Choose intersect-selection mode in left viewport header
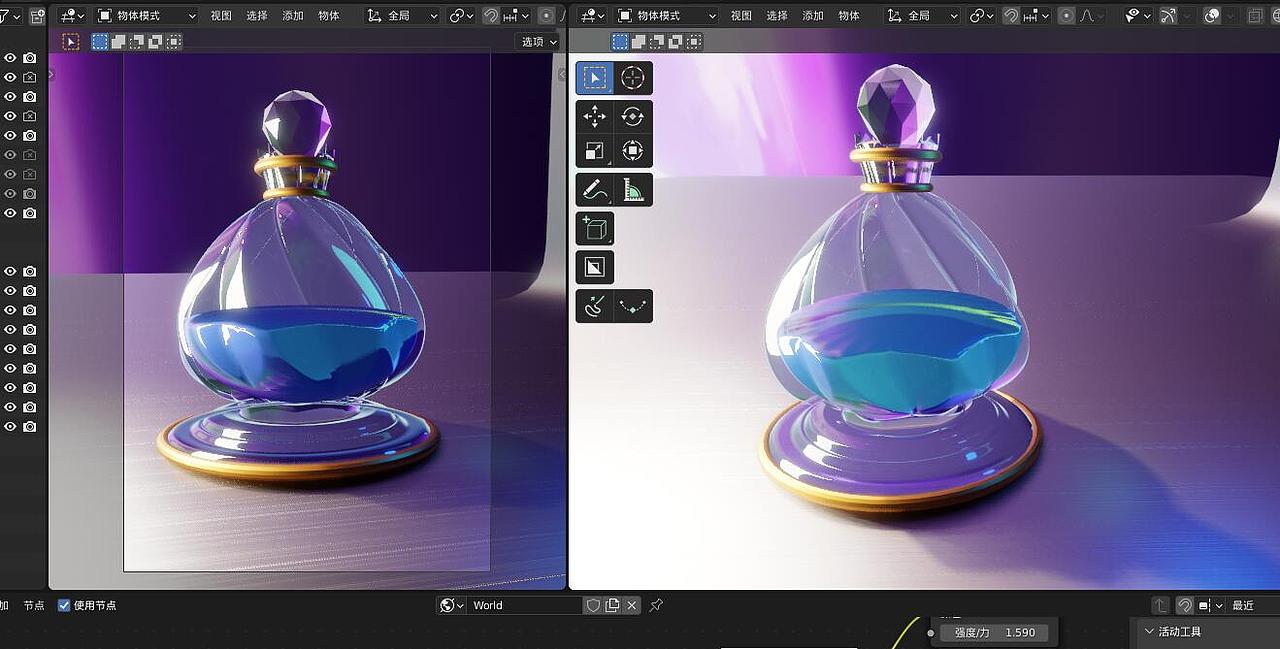 coord(174,42)
